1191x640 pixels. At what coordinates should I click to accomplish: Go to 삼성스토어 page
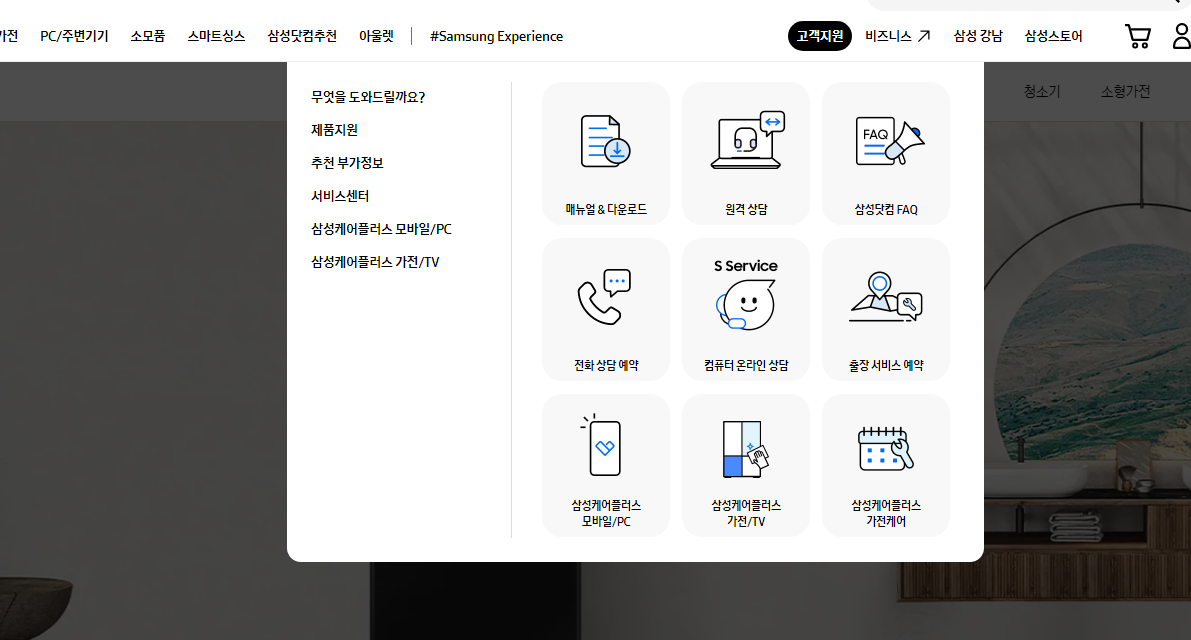coord(1053,36)
